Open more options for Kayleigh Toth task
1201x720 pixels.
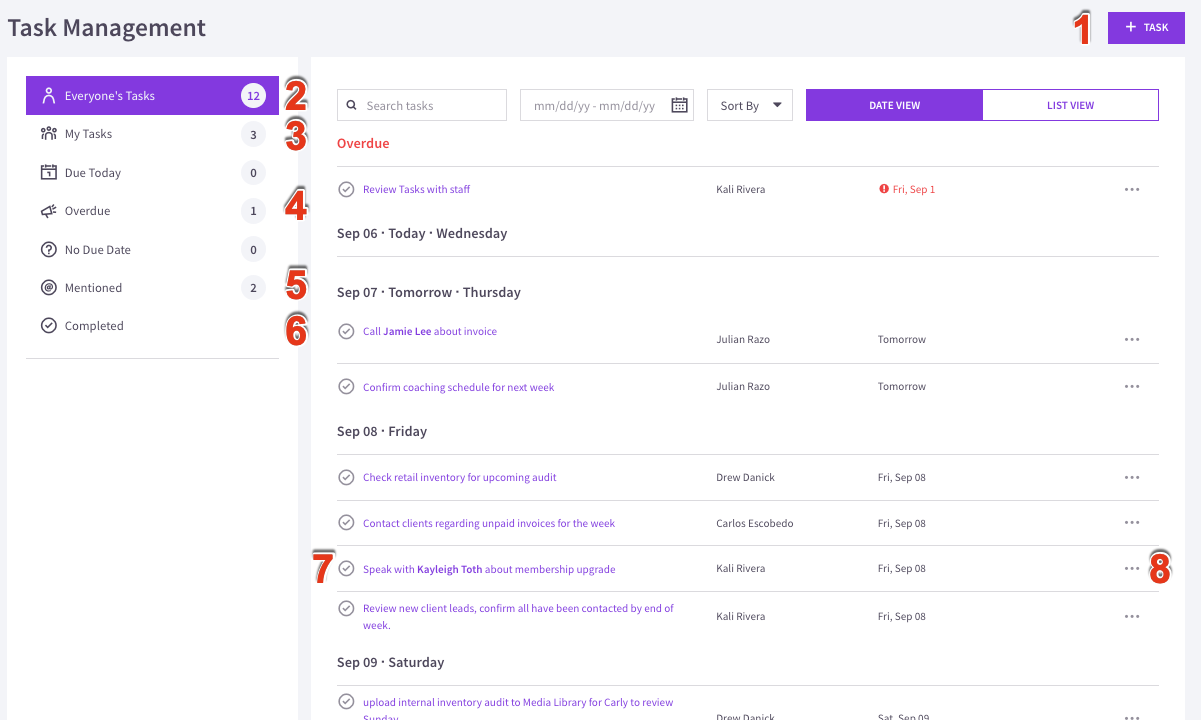(x=1131, y=568)
